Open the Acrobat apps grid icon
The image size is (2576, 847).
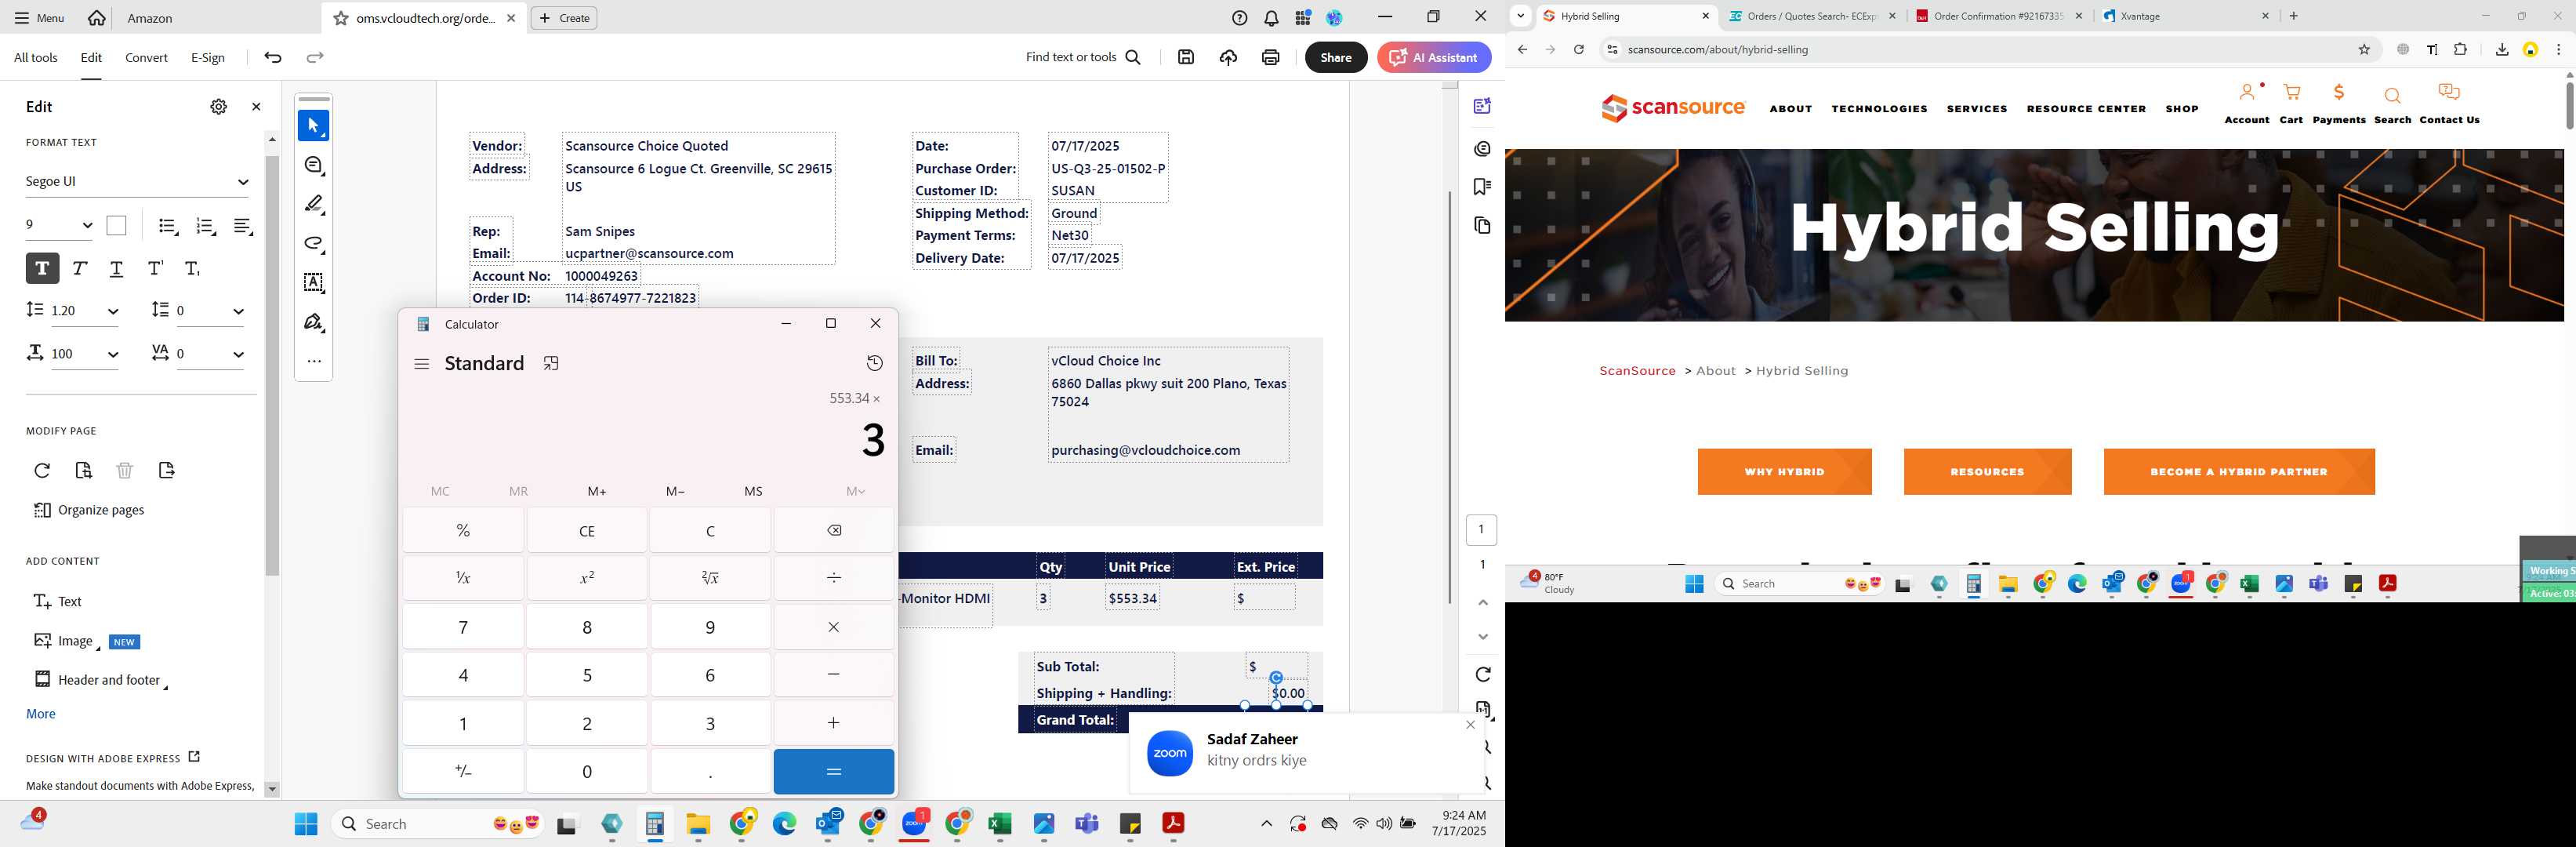coord(1303,18)
